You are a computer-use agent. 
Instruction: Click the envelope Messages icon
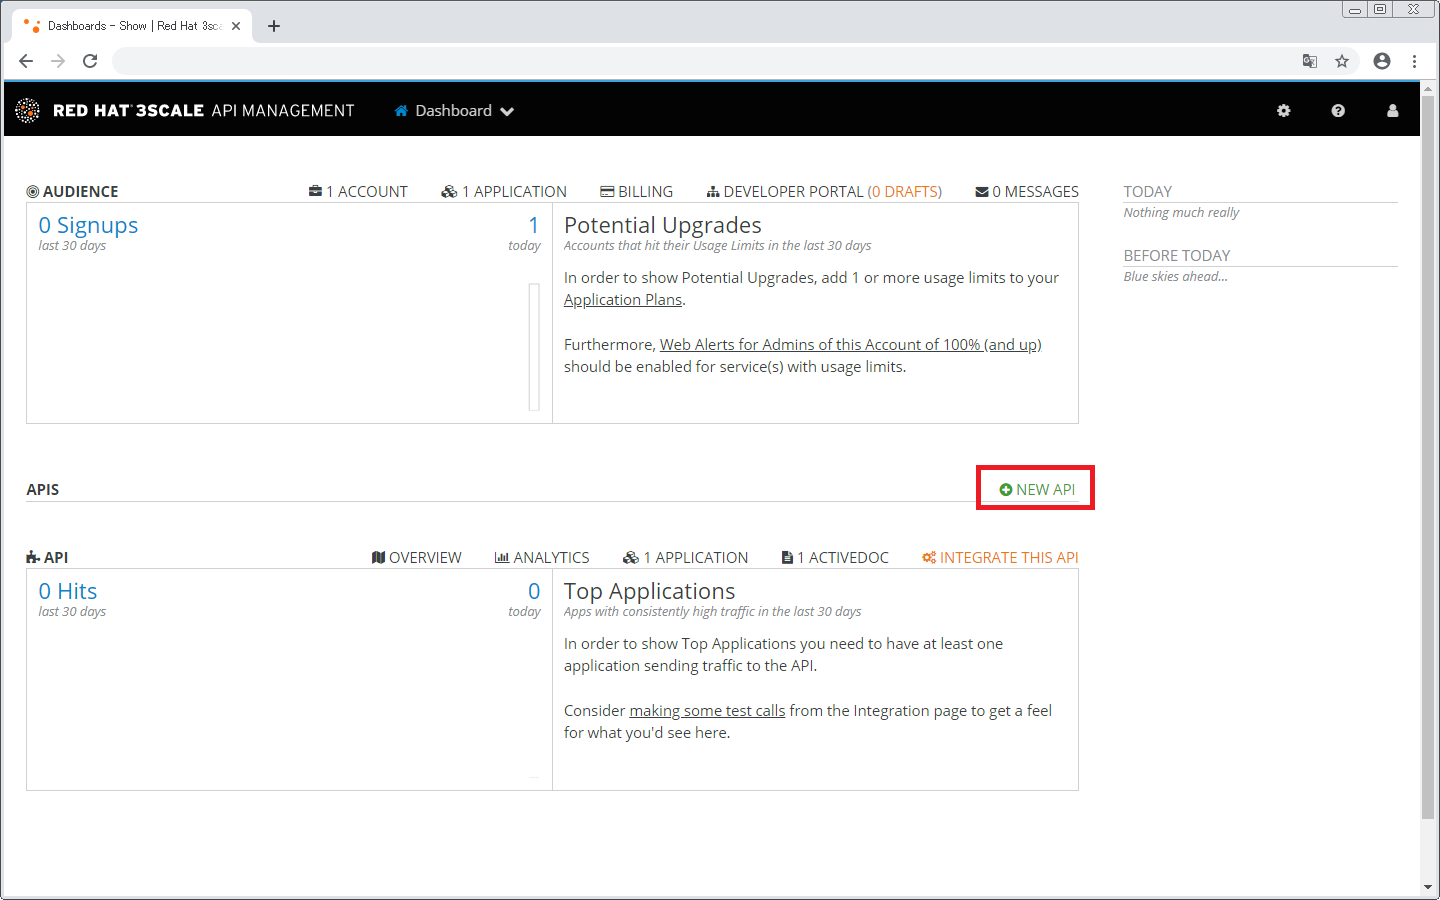[x=982, y=192]
